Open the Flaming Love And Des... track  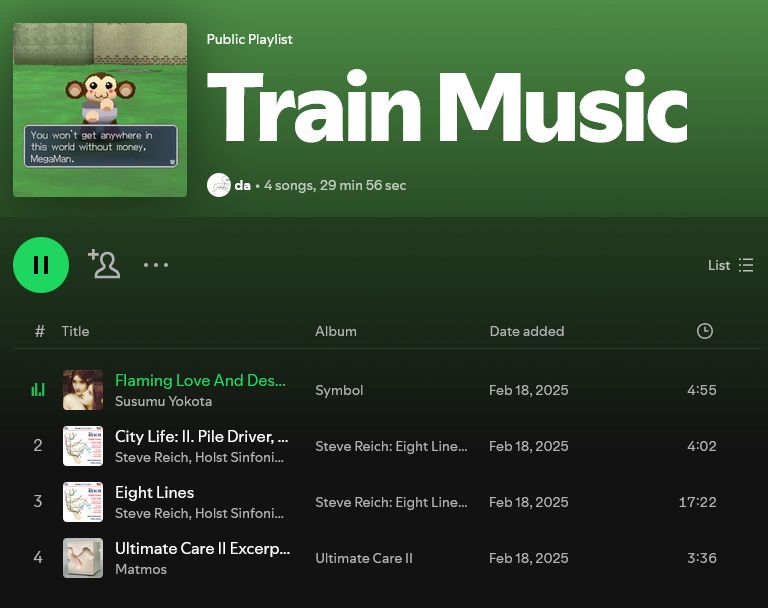200,381
